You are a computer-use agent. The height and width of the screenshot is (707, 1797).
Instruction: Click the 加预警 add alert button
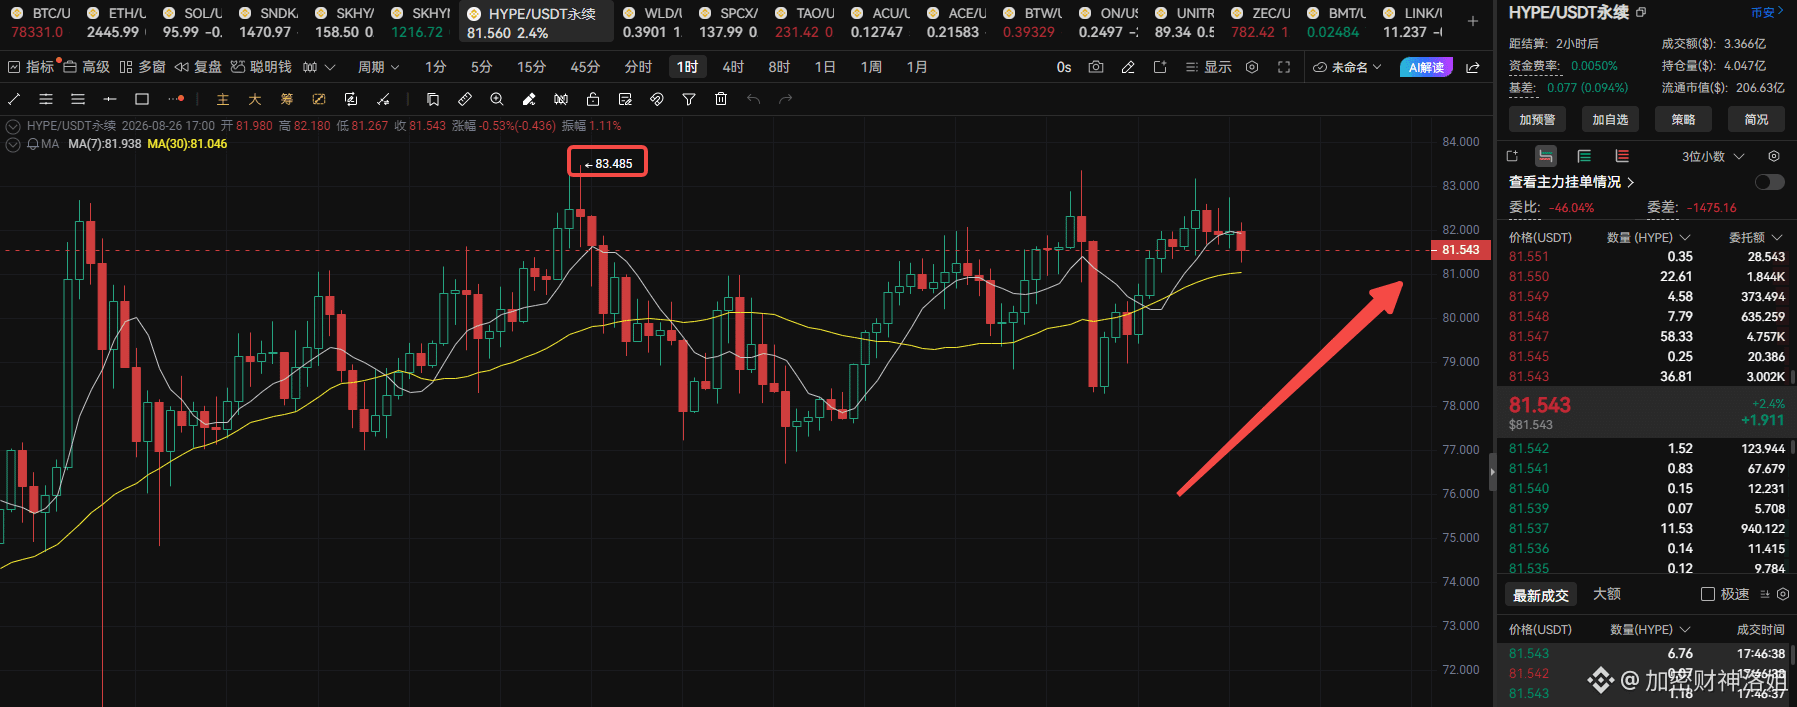(1537, 119)
